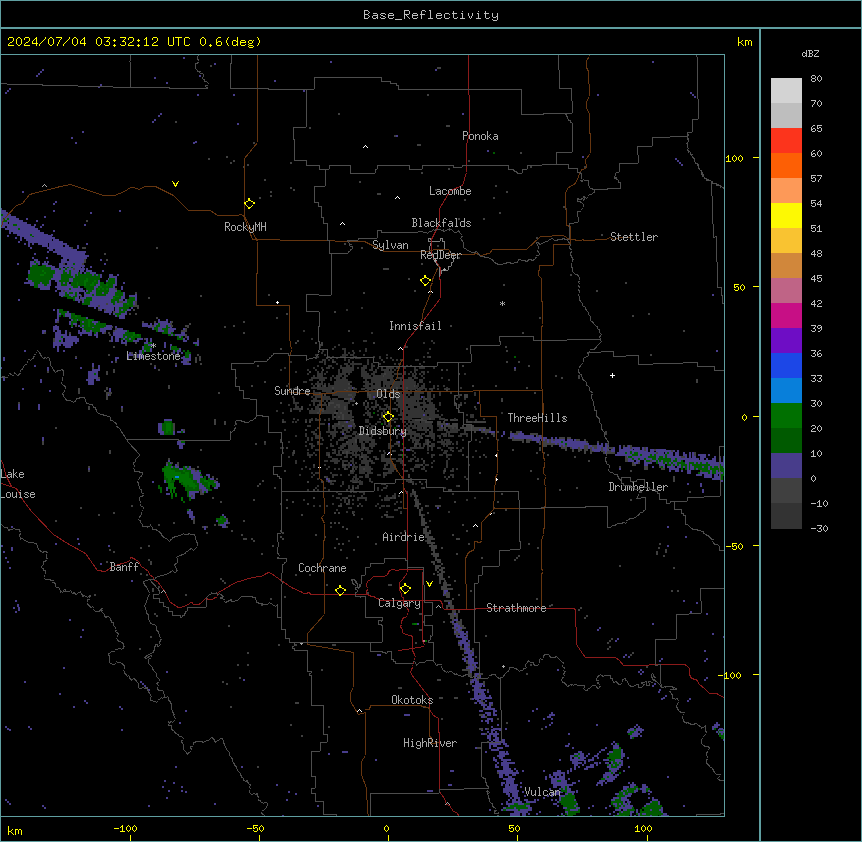Select the yellow marker south of RedDeer
This screenshot has width=862, height=842.
426,281
